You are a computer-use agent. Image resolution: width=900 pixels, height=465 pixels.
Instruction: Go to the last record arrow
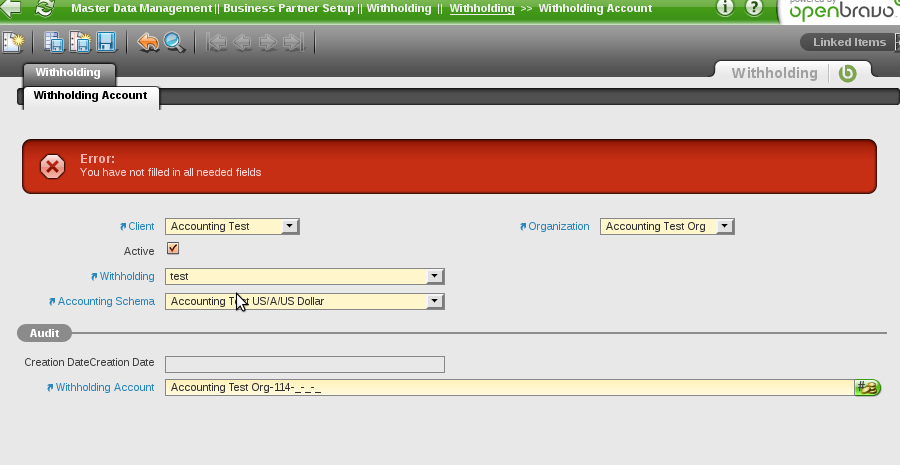[x=294, y=42]
